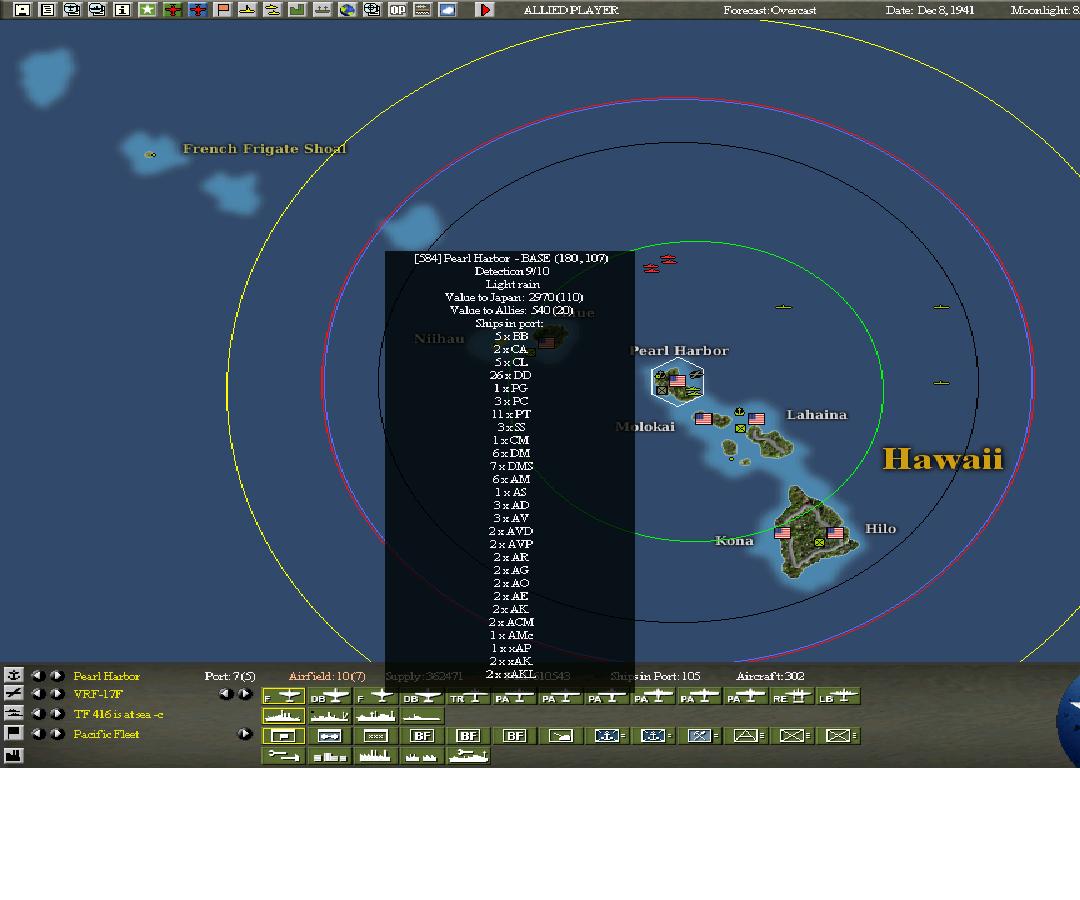This screenshot has height=900, width=1080.
Task: Click the anchor icon beside Pearl Harbor
Action: click(14, 675)
